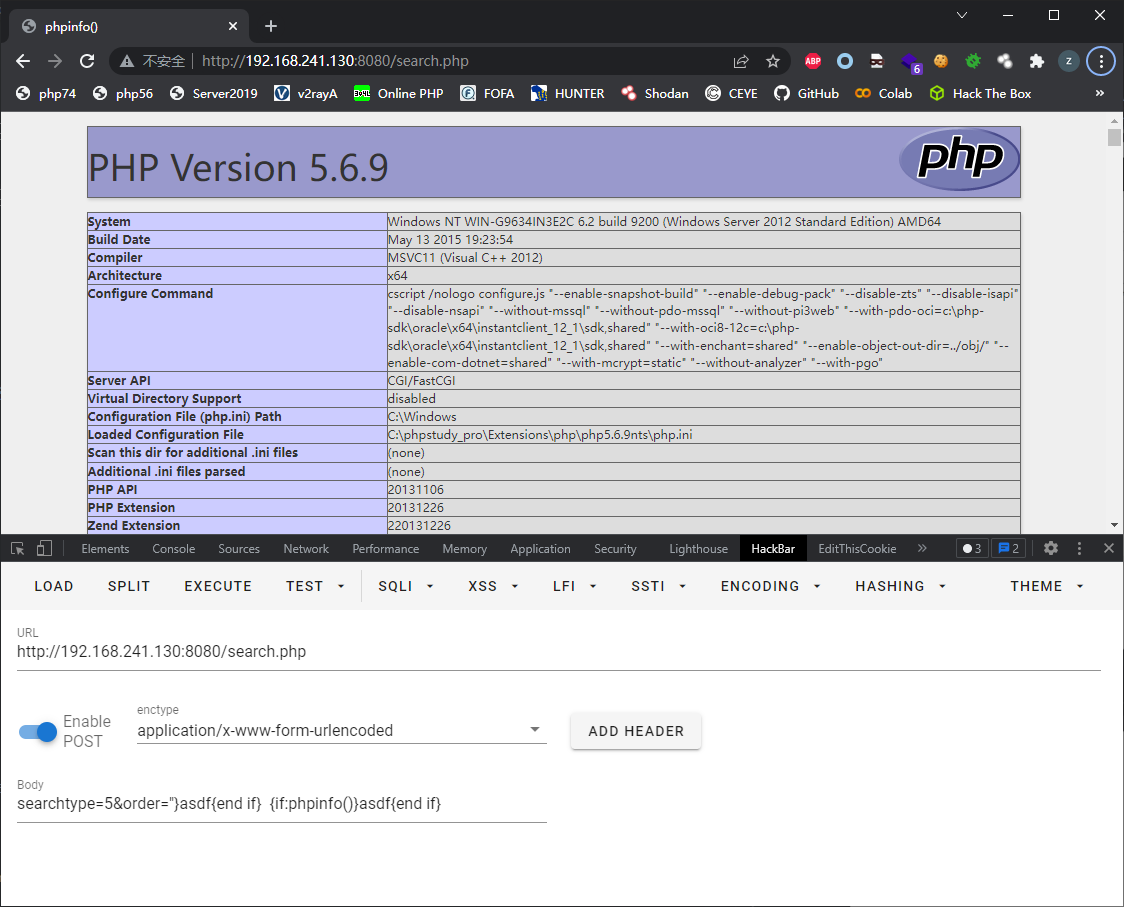Expand the THEME dropdown
This screenshot has width=1124, height=907.
[1047, 586]
